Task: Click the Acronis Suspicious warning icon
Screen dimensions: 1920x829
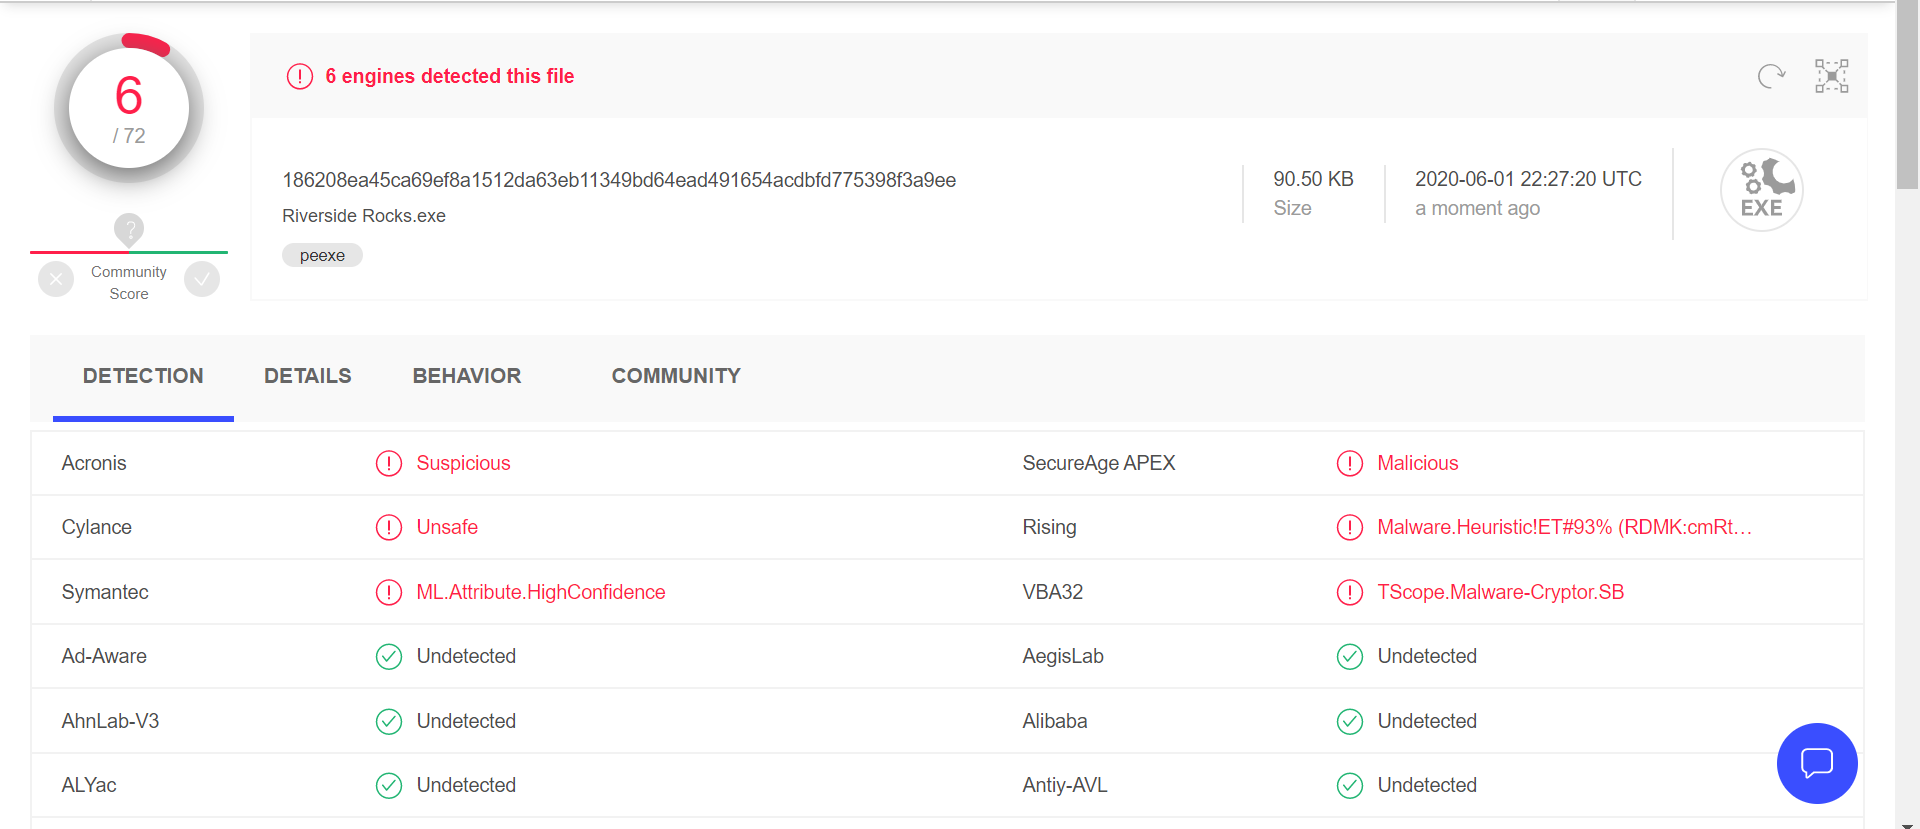Action: pyautogui.click(x=389, y=463)
